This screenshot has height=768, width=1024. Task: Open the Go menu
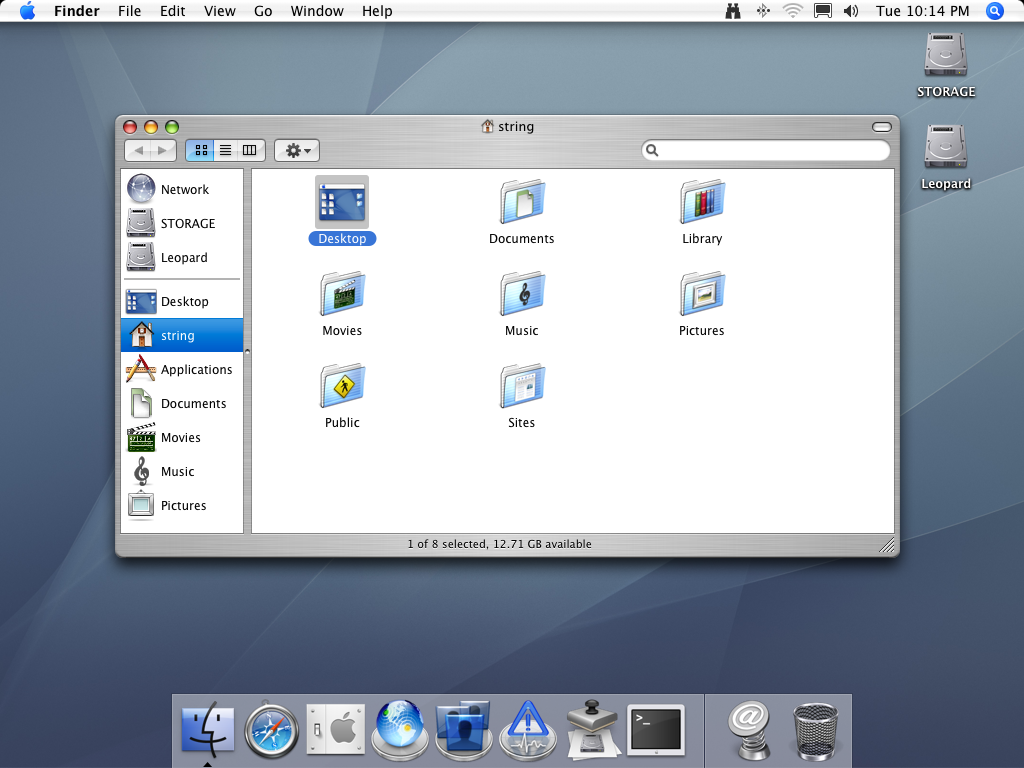coord(263,11)
